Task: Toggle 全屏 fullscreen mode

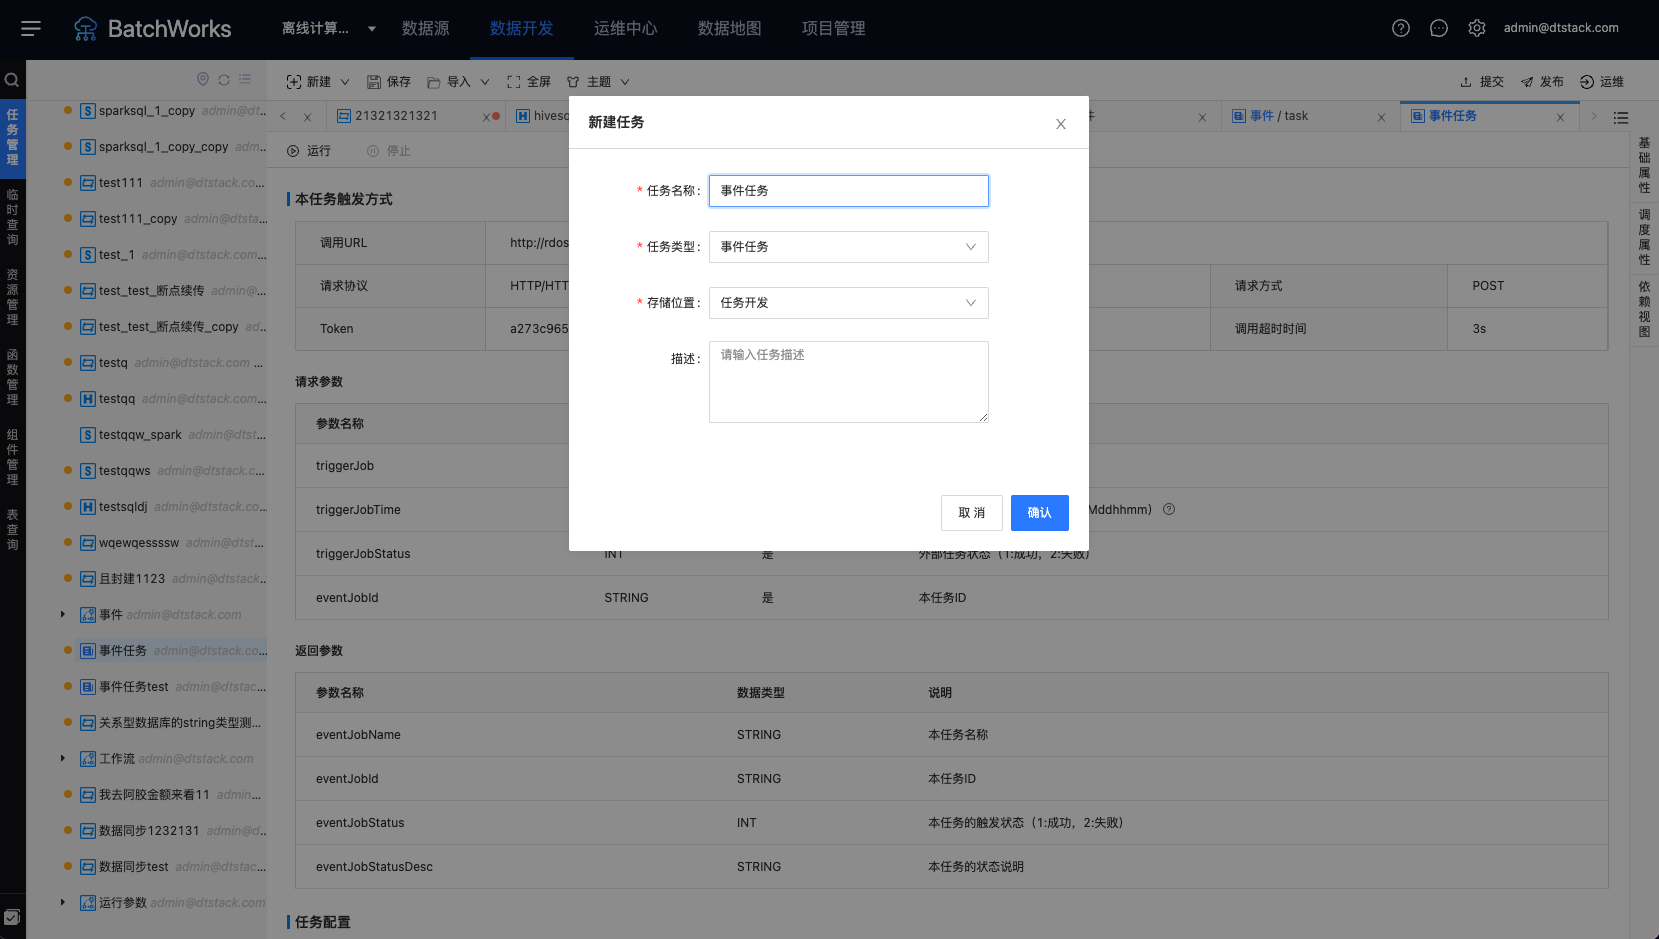Action: click(x=529, y=82)
